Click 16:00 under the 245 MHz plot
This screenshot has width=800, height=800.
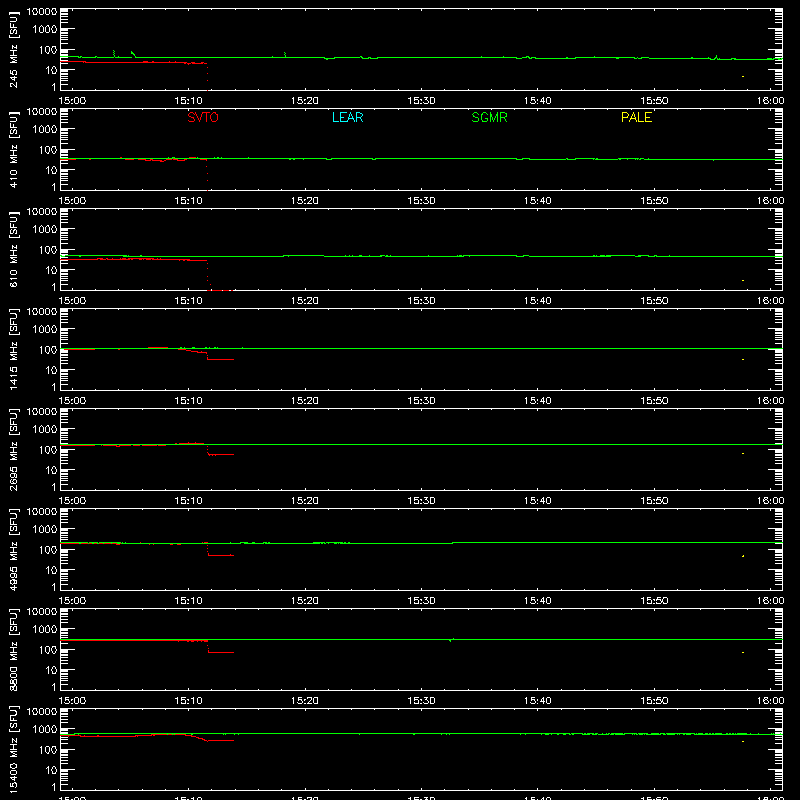coord(770,101)
